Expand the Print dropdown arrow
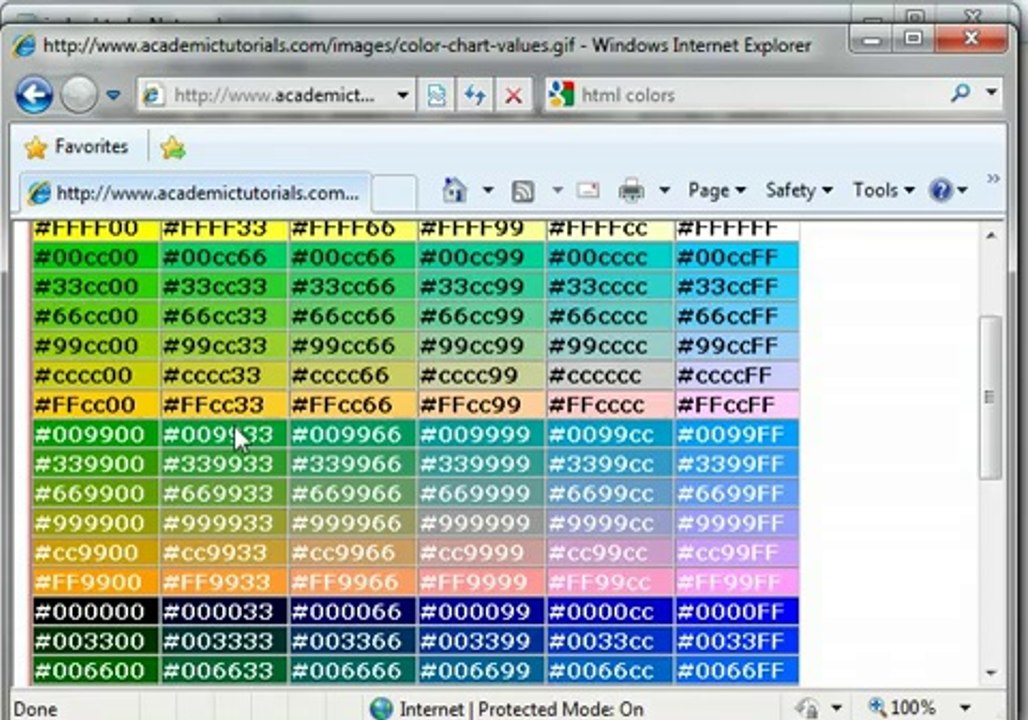Screen dimensions: 1028x720 click(x=664, y=191)
